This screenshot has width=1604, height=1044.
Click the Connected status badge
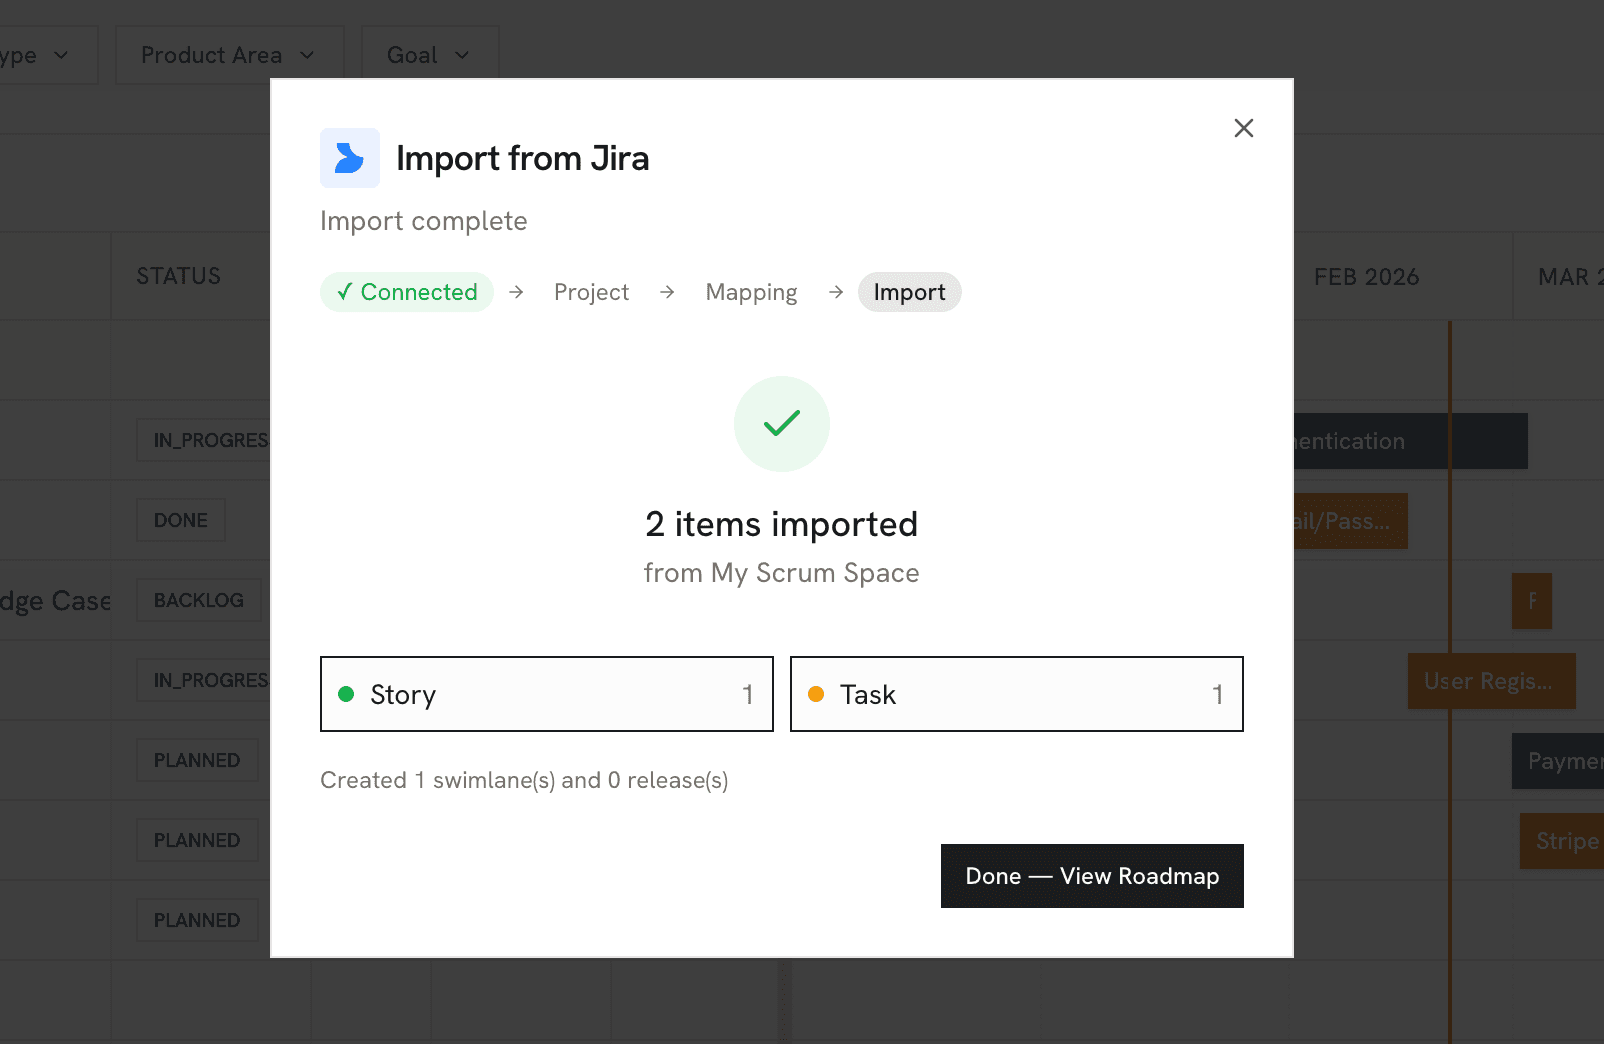tap(406, 292)
